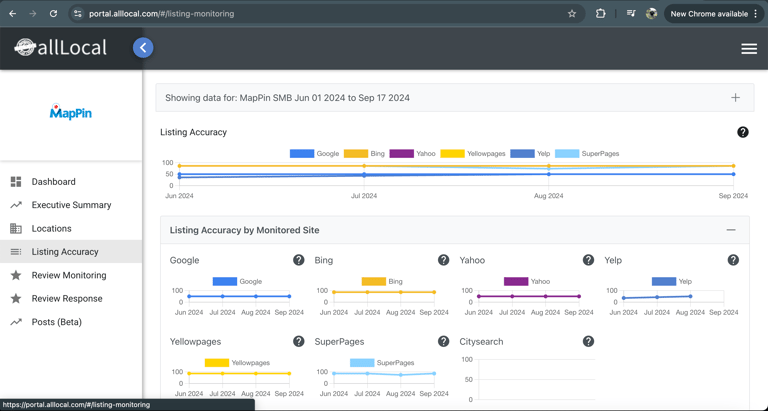768x411 pixels.
Task: Open the media controls icon in toolbar
Action: click(x=631, y=14)
